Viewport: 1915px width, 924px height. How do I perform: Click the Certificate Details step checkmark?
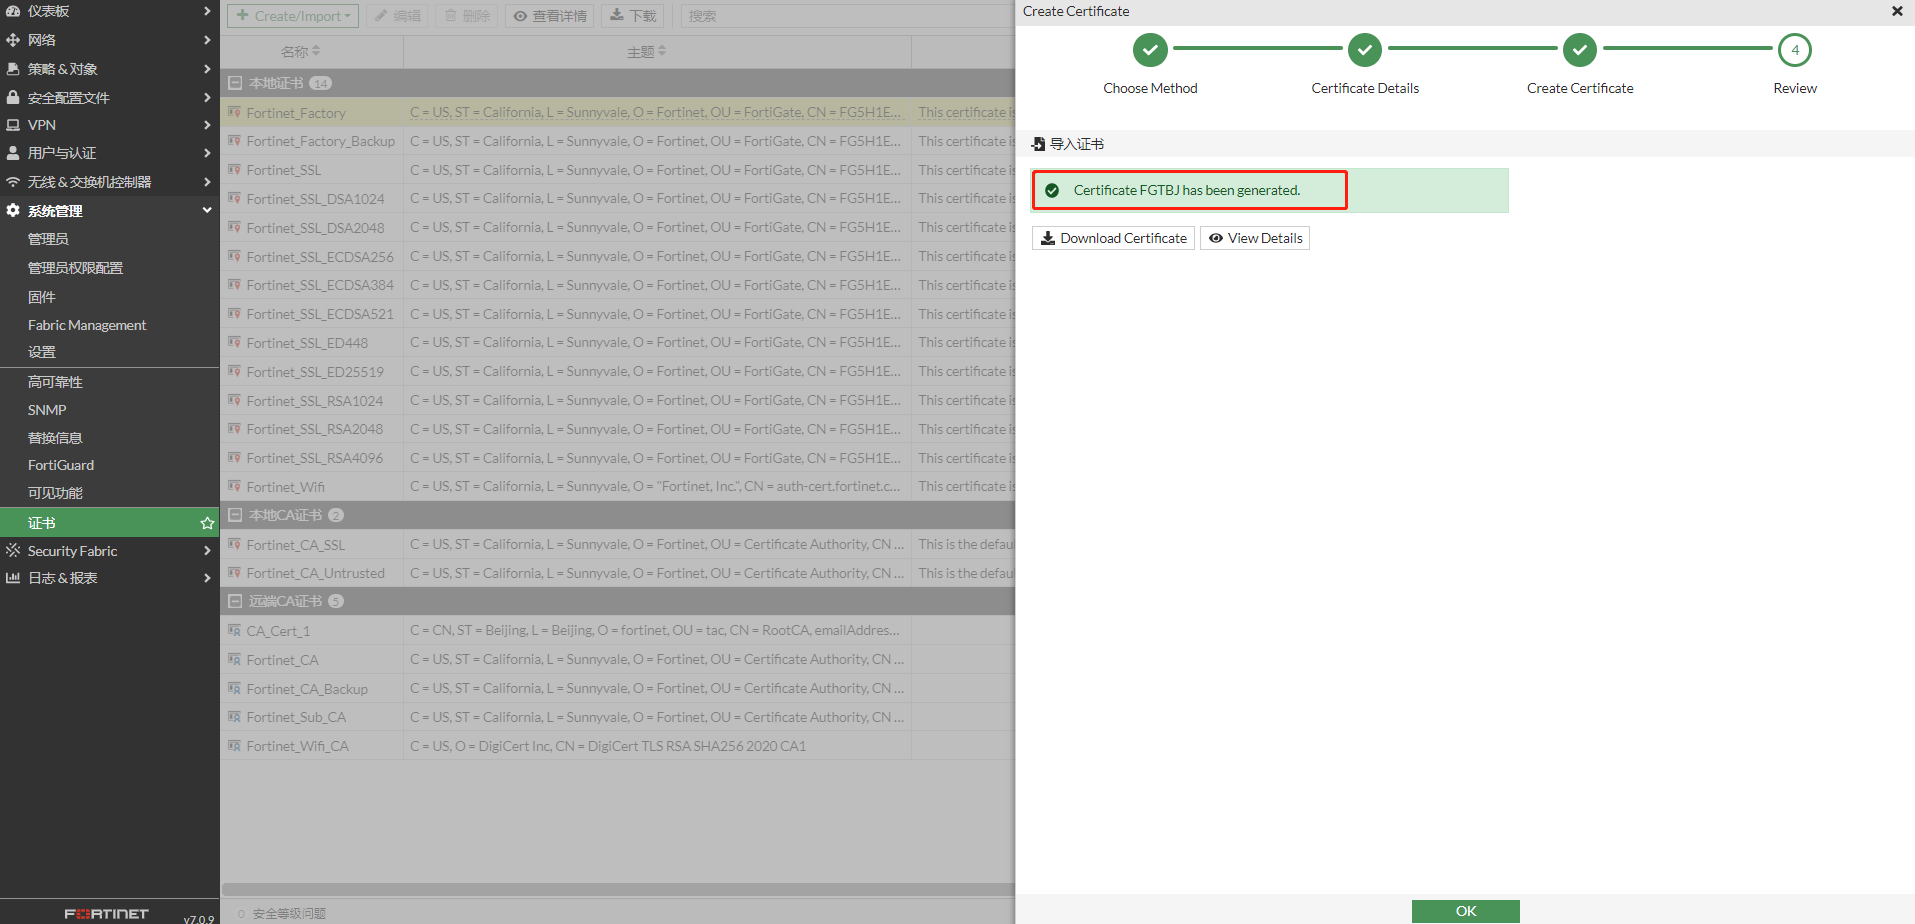click(1365, 49)
